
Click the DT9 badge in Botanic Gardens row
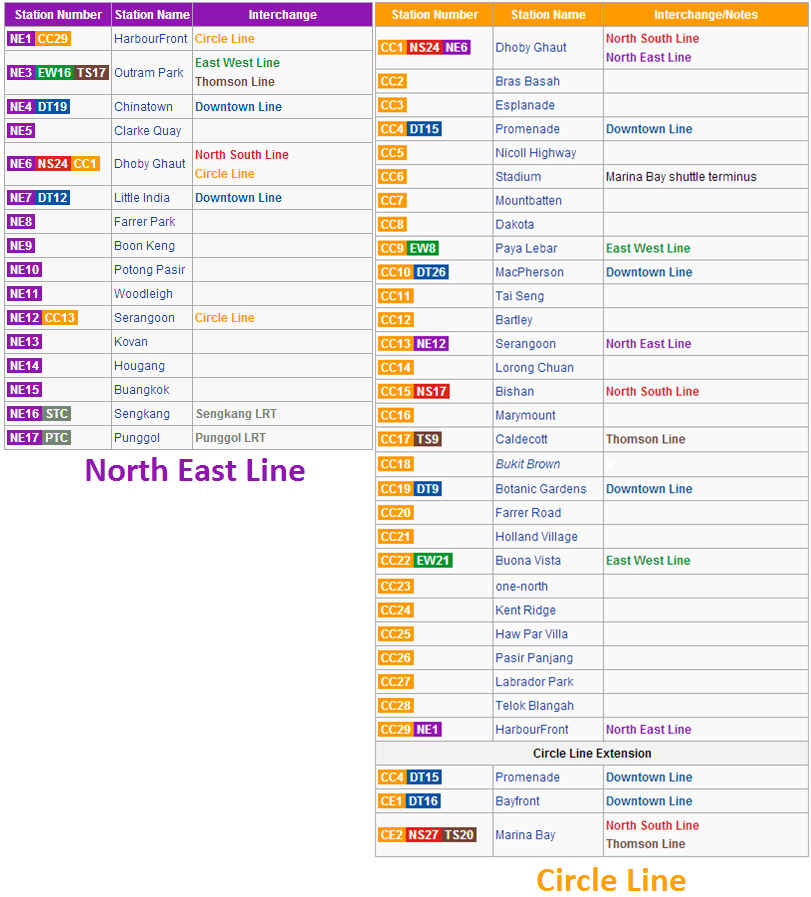click(x=427, y=490)
